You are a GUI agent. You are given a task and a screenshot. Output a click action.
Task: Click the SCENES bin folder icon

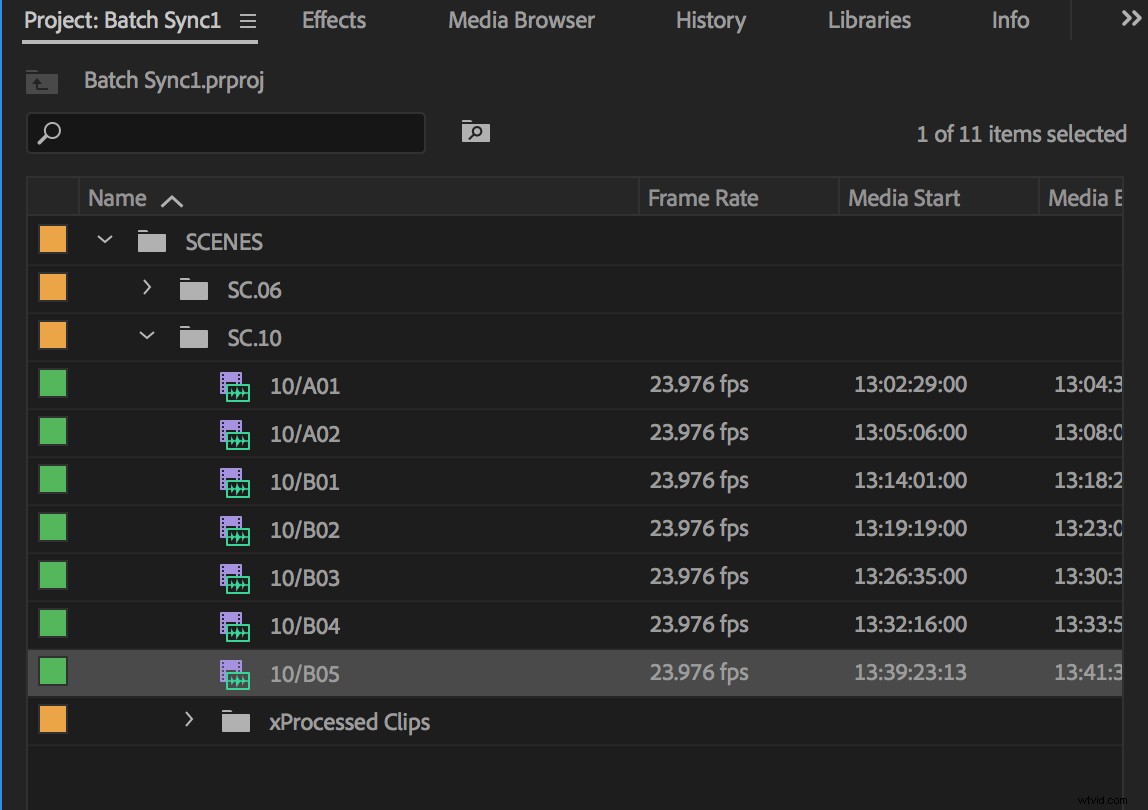click(150, 241)
